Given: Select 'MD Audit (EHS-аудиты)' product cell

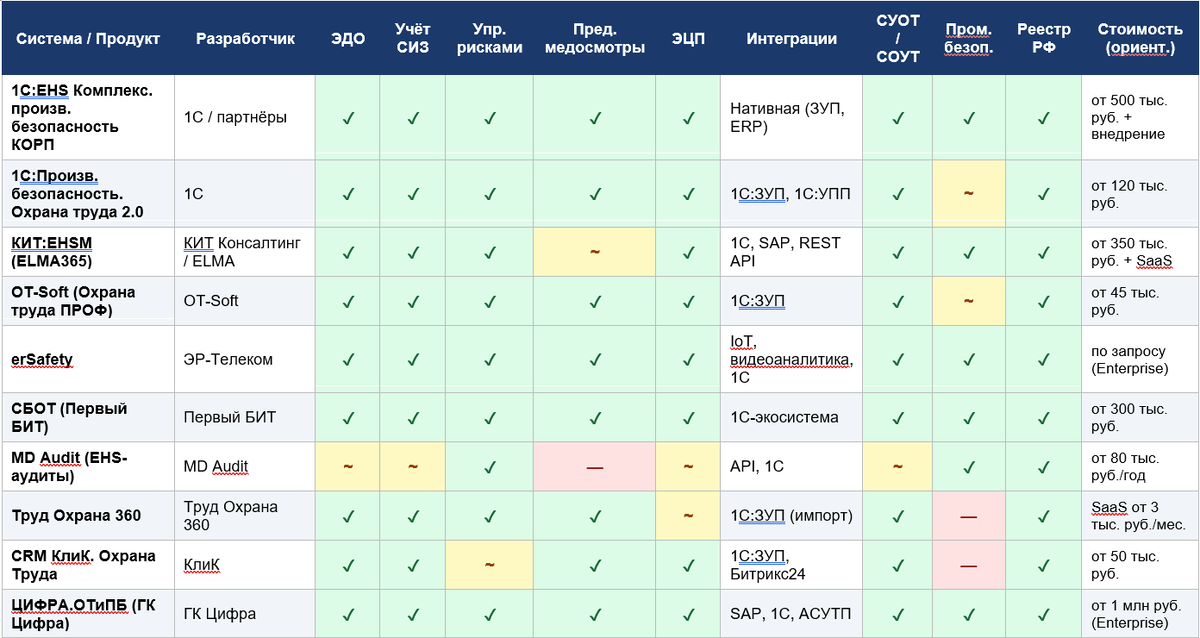Looking at the screenshot, I should [88, 466].
